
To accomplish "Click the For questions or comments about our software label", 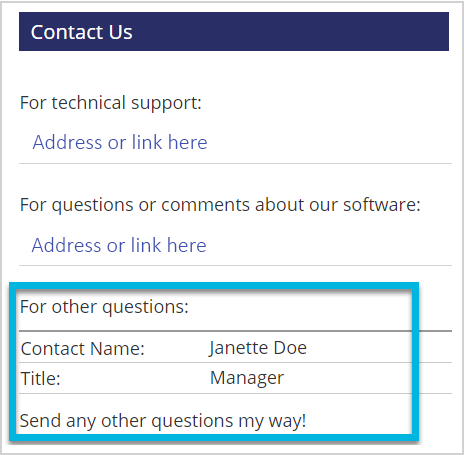I will pos(220,205).
